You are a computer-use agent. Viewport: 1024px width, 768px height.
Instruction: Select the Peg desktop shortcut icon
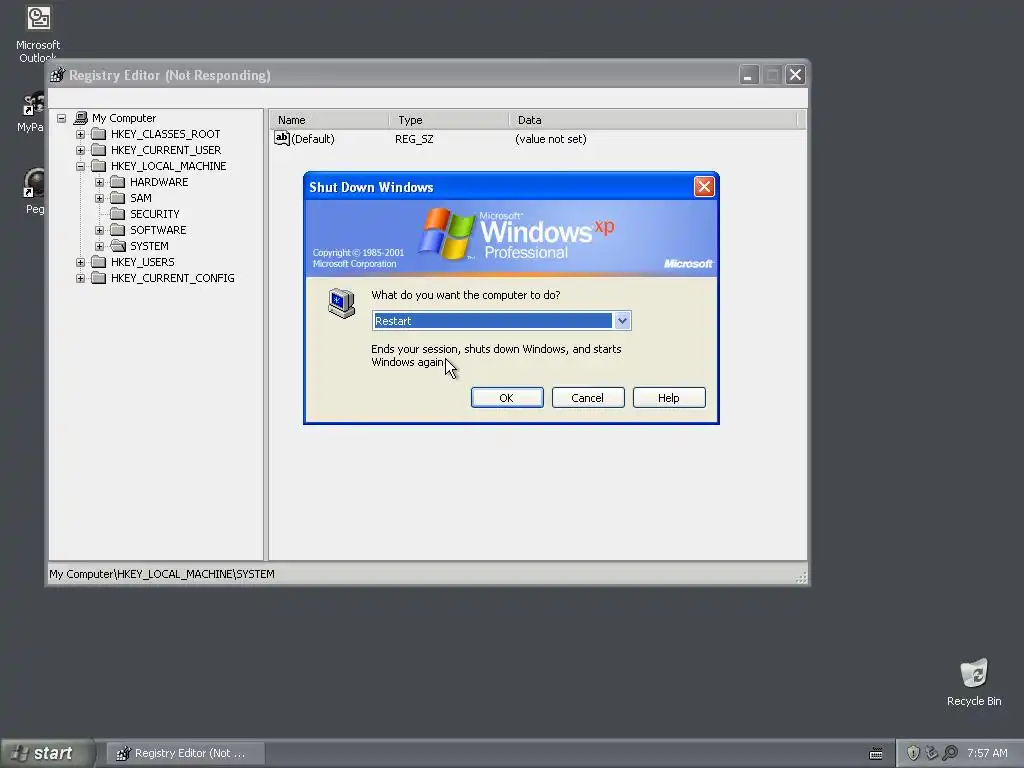click(x=34, y=191)
